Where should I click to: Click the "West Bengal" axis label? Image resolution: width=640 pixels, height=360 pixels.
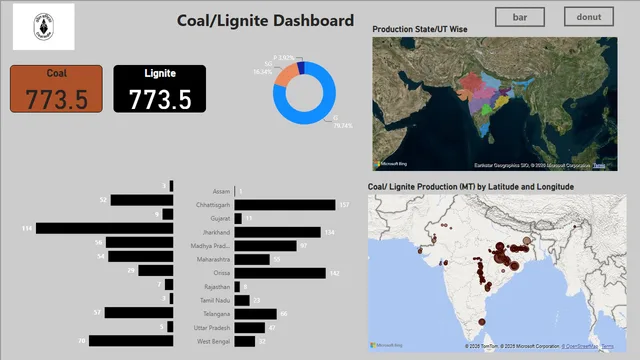click(213, 341)
